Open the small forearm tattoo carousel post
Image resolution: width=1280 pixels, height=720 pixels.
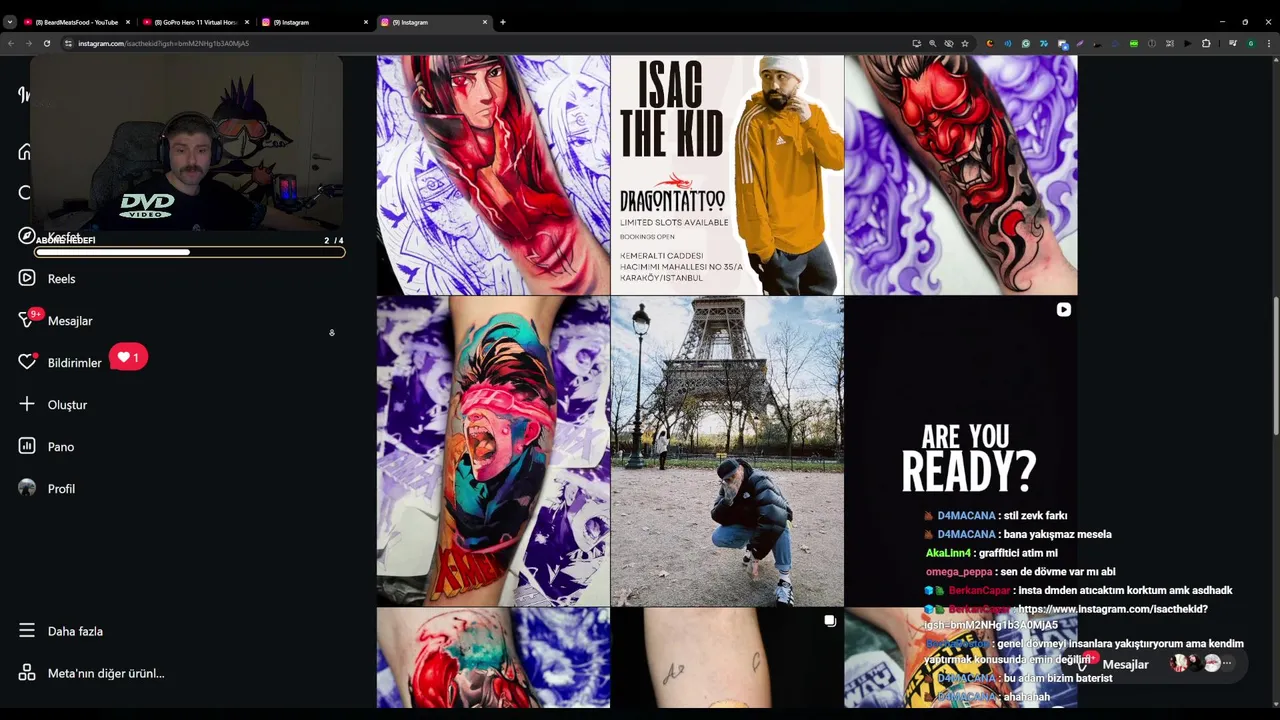727,658
